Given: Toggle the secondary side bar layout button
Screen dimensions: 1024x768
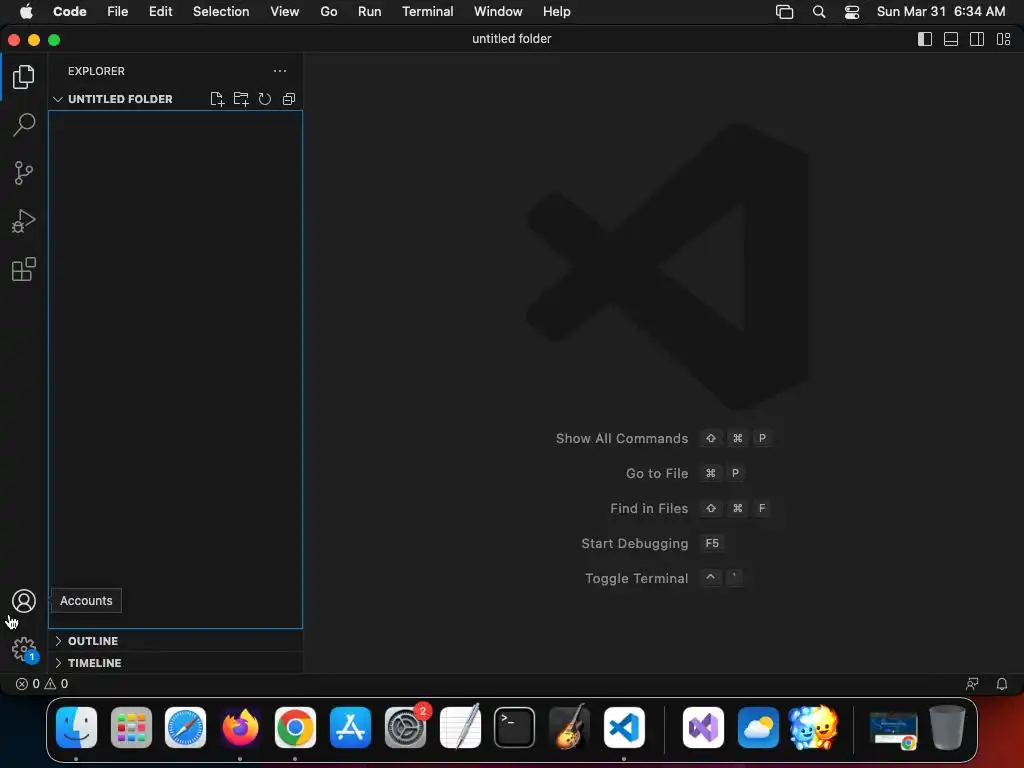Looking at the screenshot, I should [x=977, y=39].
